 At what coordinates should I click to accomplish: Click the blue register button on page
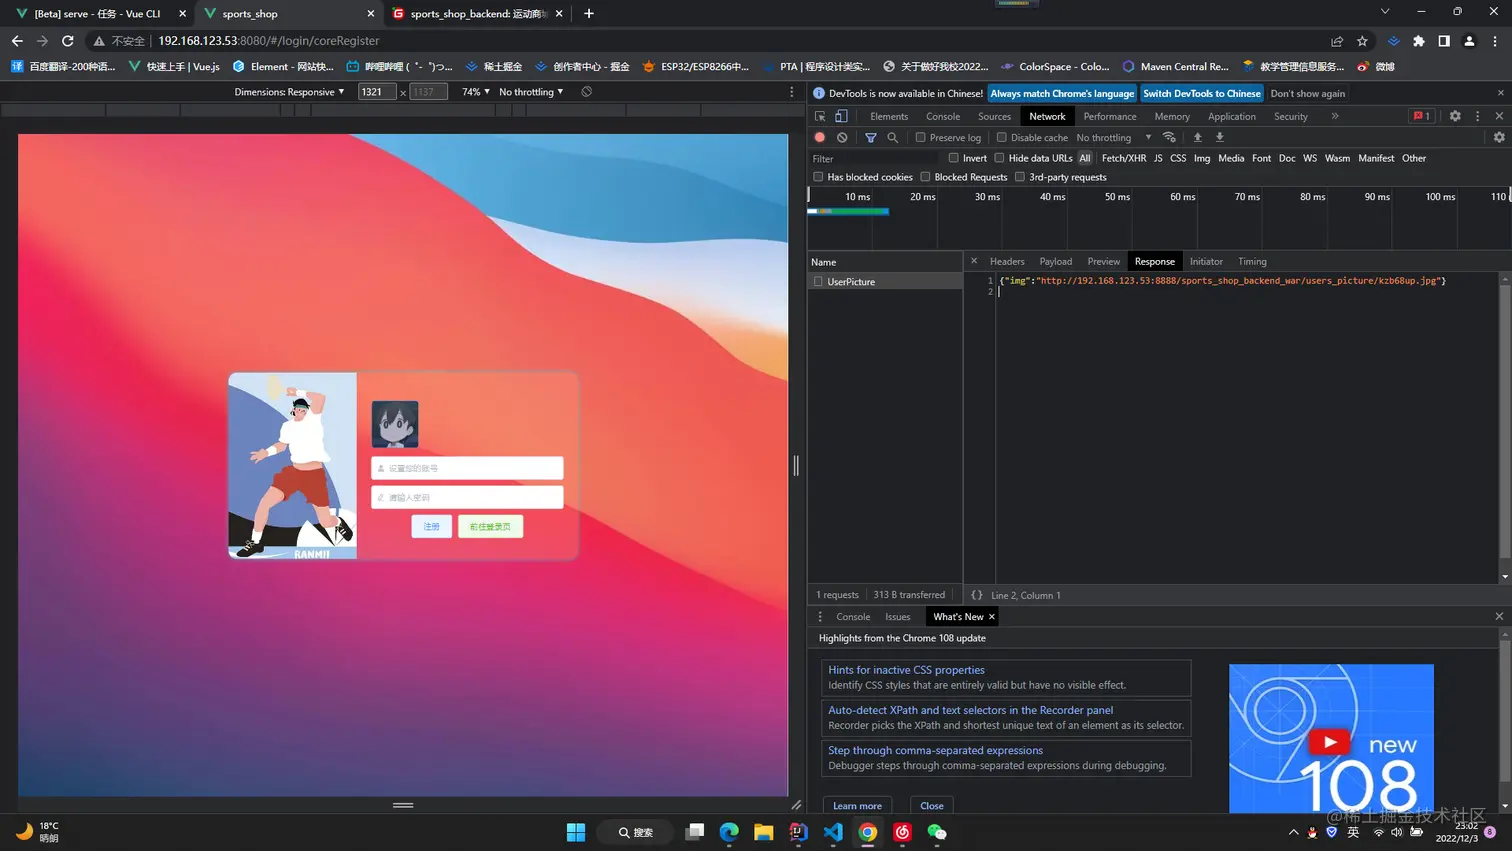[x=431, y=527]
